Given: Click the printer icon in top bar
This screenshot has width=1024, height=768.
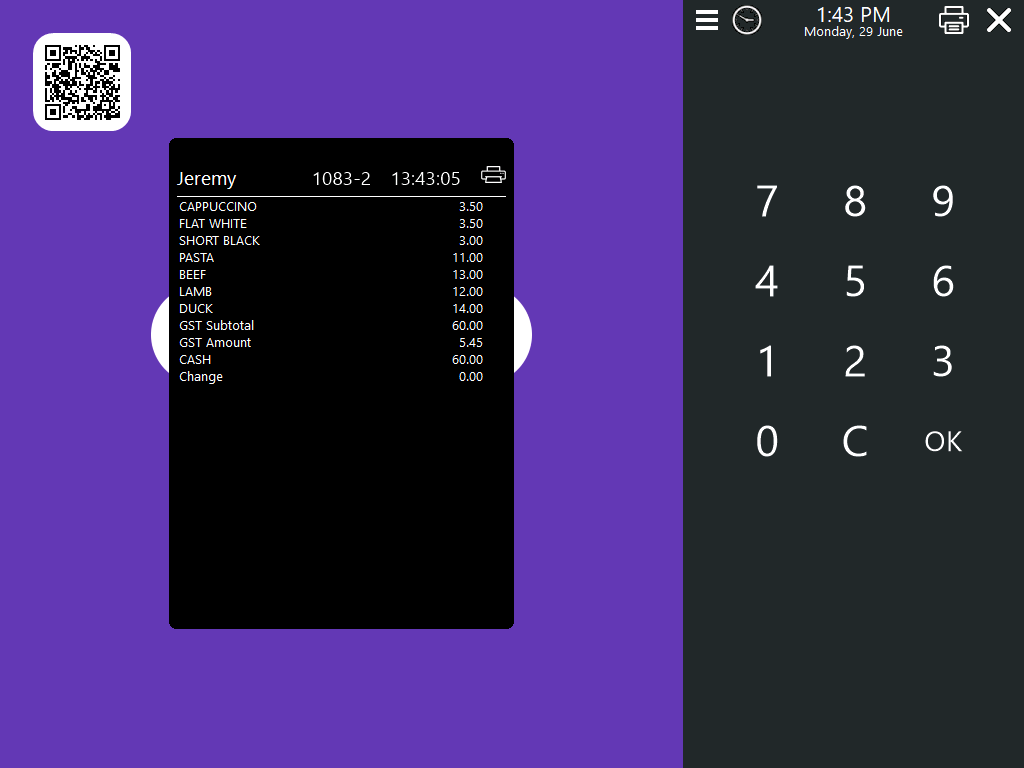Looking at the screenshot, I should [x=953, y=20].
